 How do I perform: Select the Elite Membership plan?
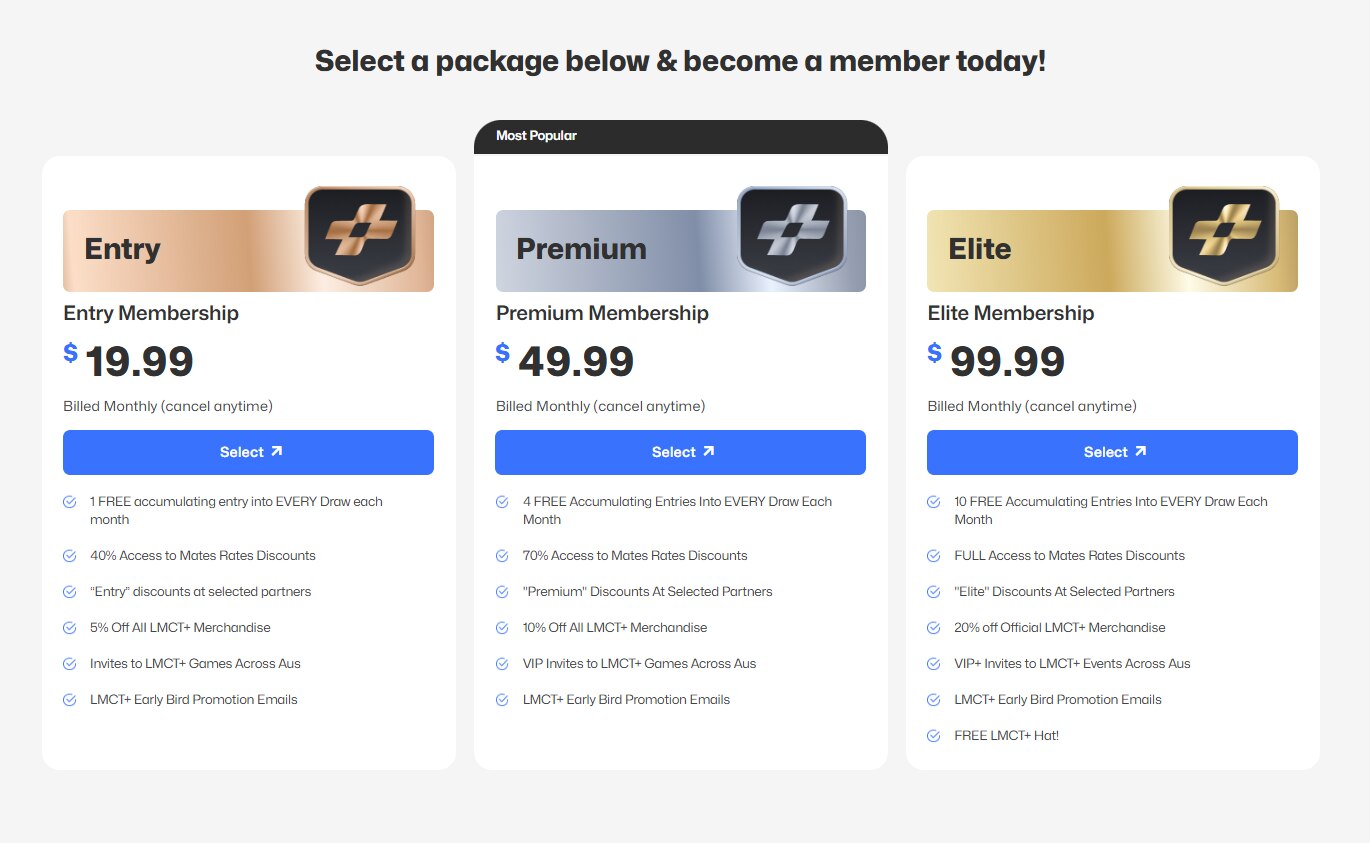[1112, 451]
